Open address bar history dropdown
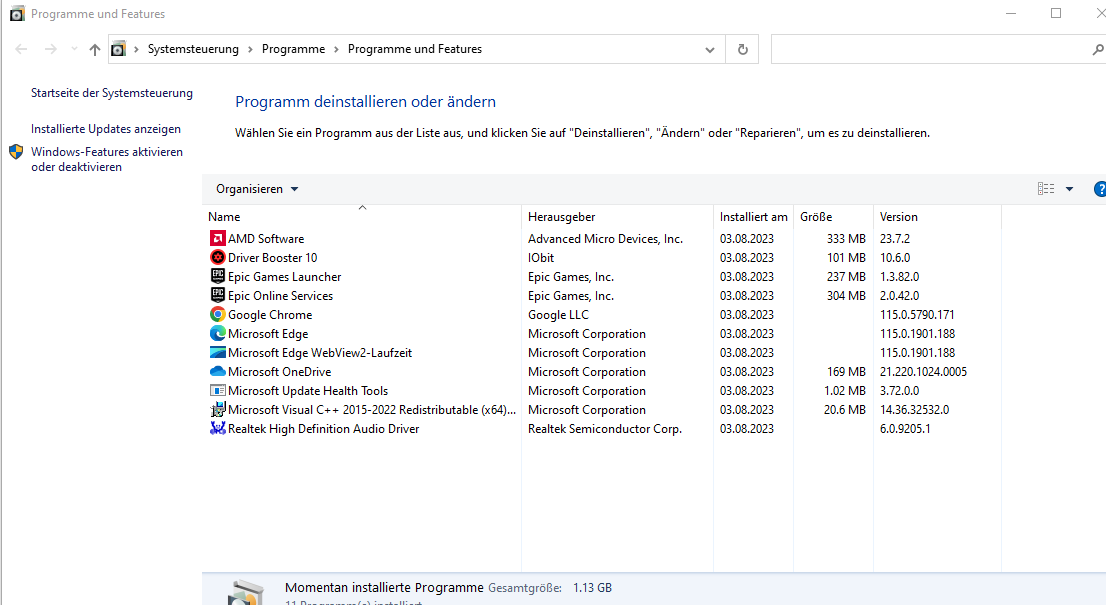 pos(710,49)
